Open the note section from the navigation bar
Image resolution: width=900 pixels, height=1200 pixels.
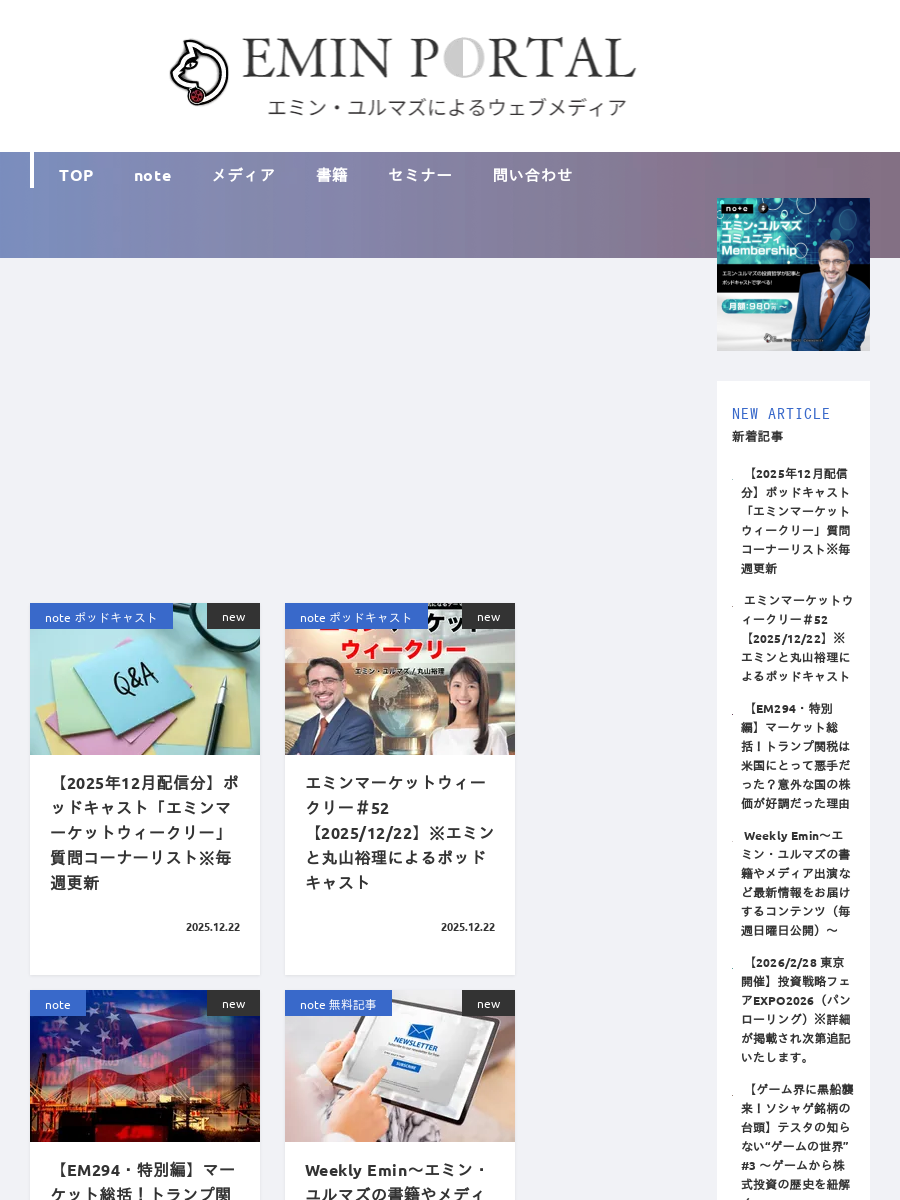click(152, 175)
